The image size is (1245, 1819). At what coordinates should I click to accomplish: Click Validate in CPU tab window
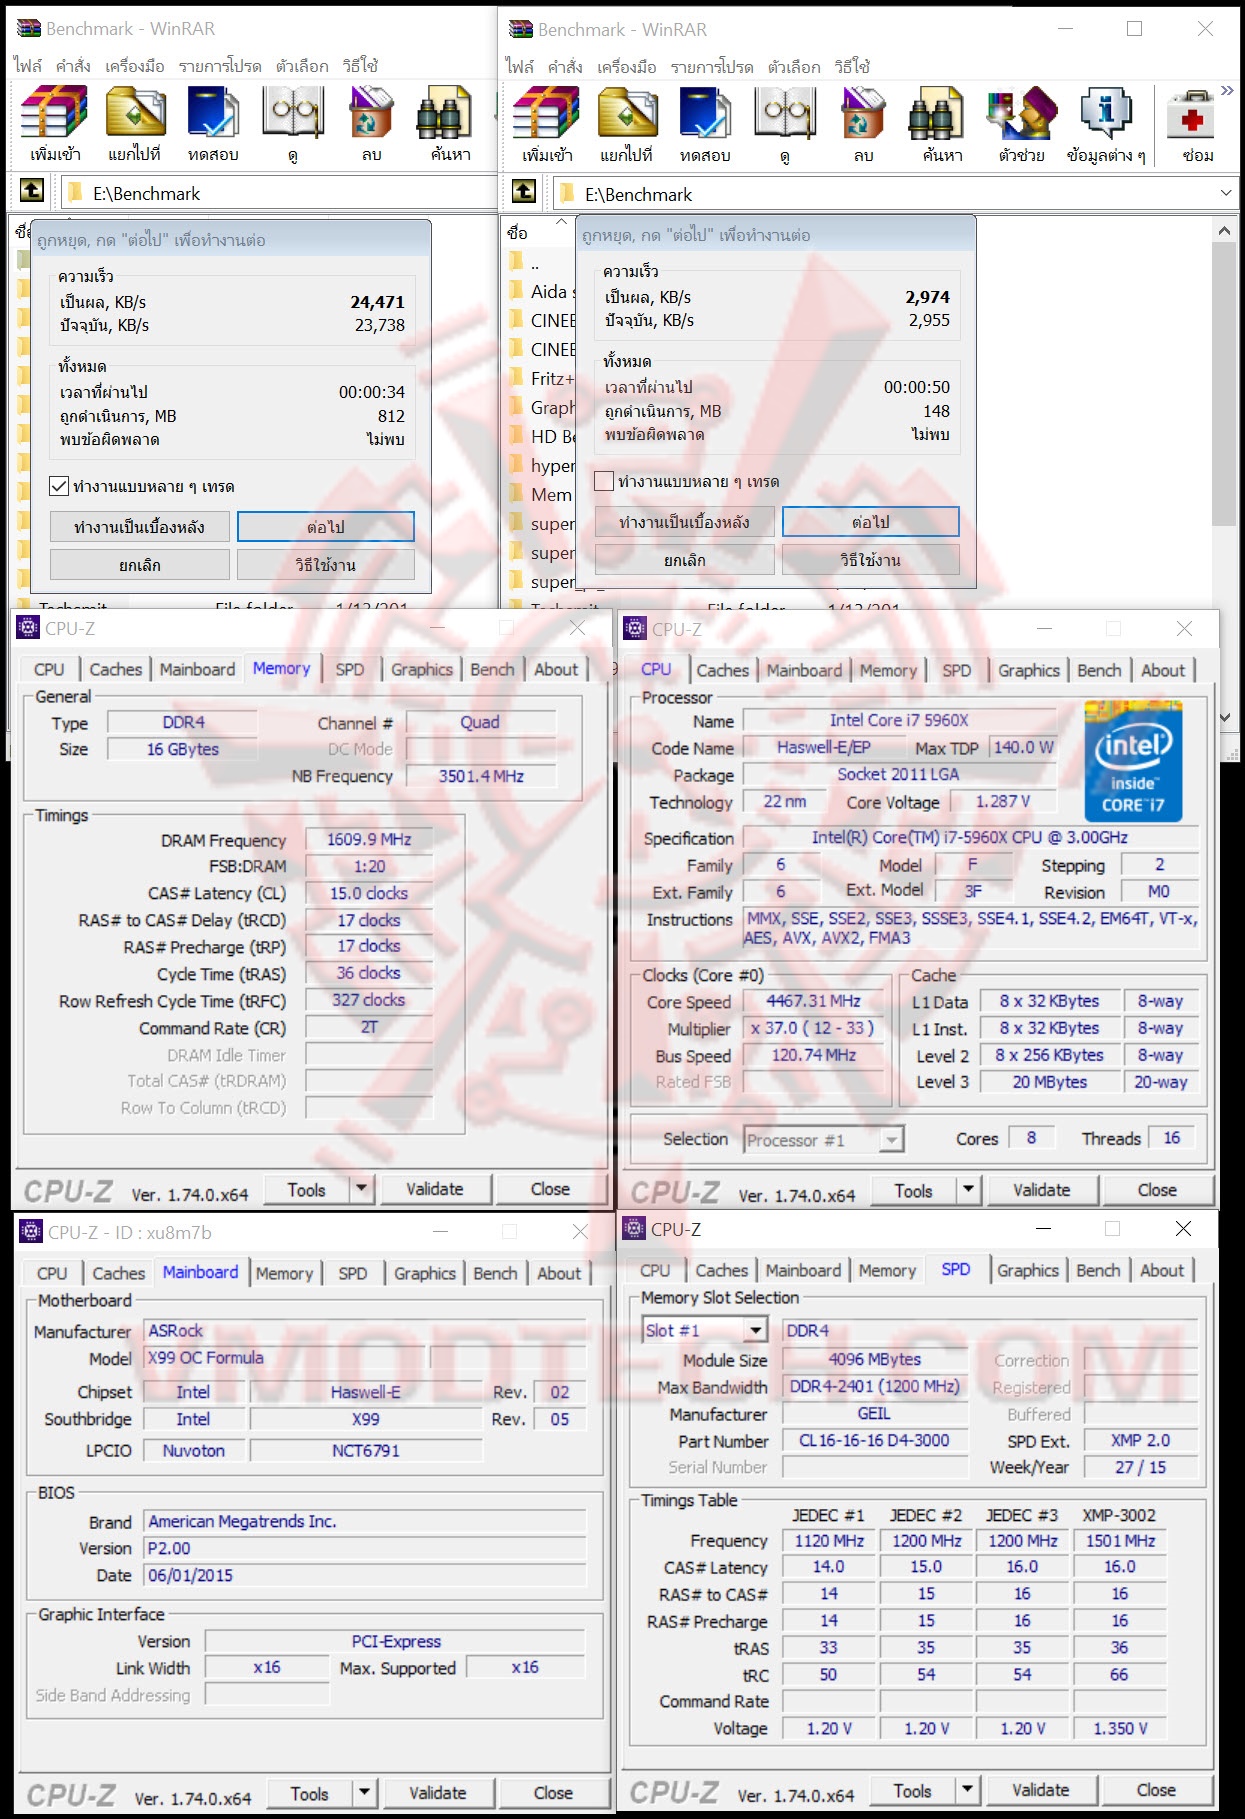(x=1042, y=1190)
